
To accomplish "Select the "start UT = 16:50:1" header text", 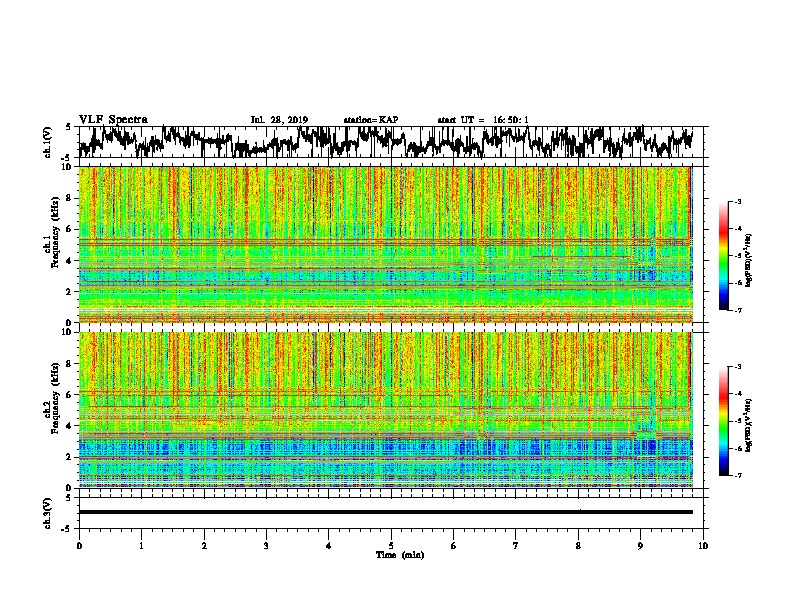I will pos(483,120).
